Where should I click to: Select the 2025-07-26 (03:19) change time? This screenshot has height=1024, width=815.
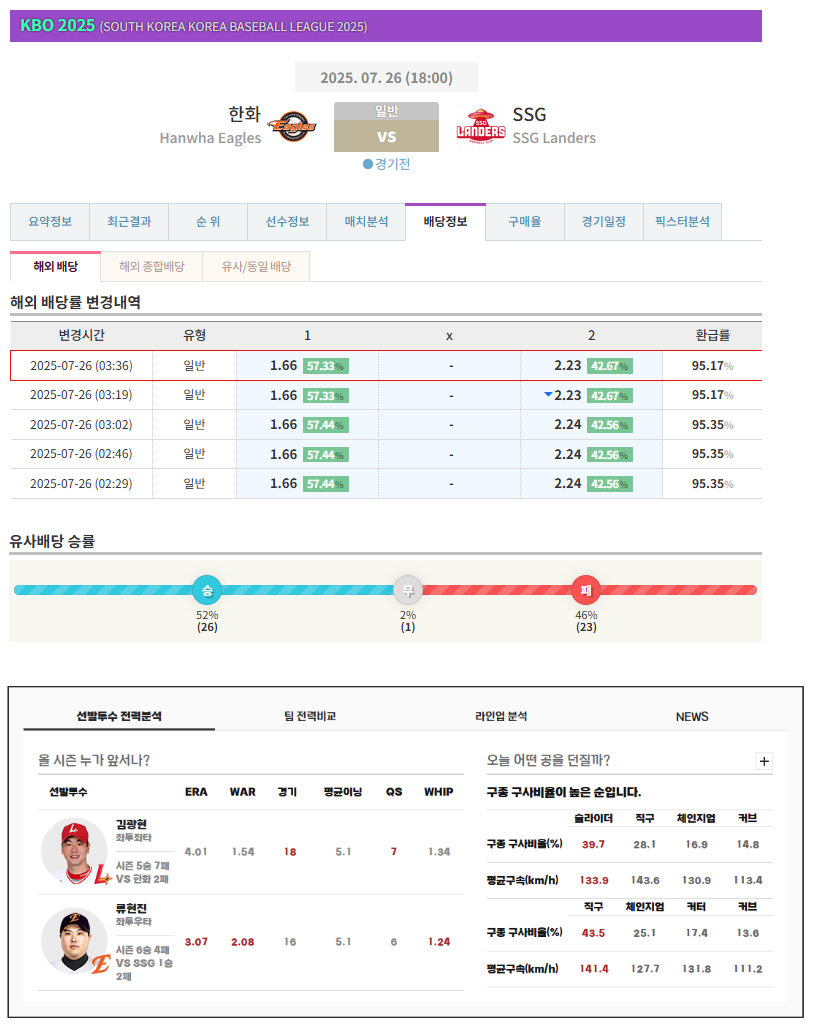pos(81,395)
